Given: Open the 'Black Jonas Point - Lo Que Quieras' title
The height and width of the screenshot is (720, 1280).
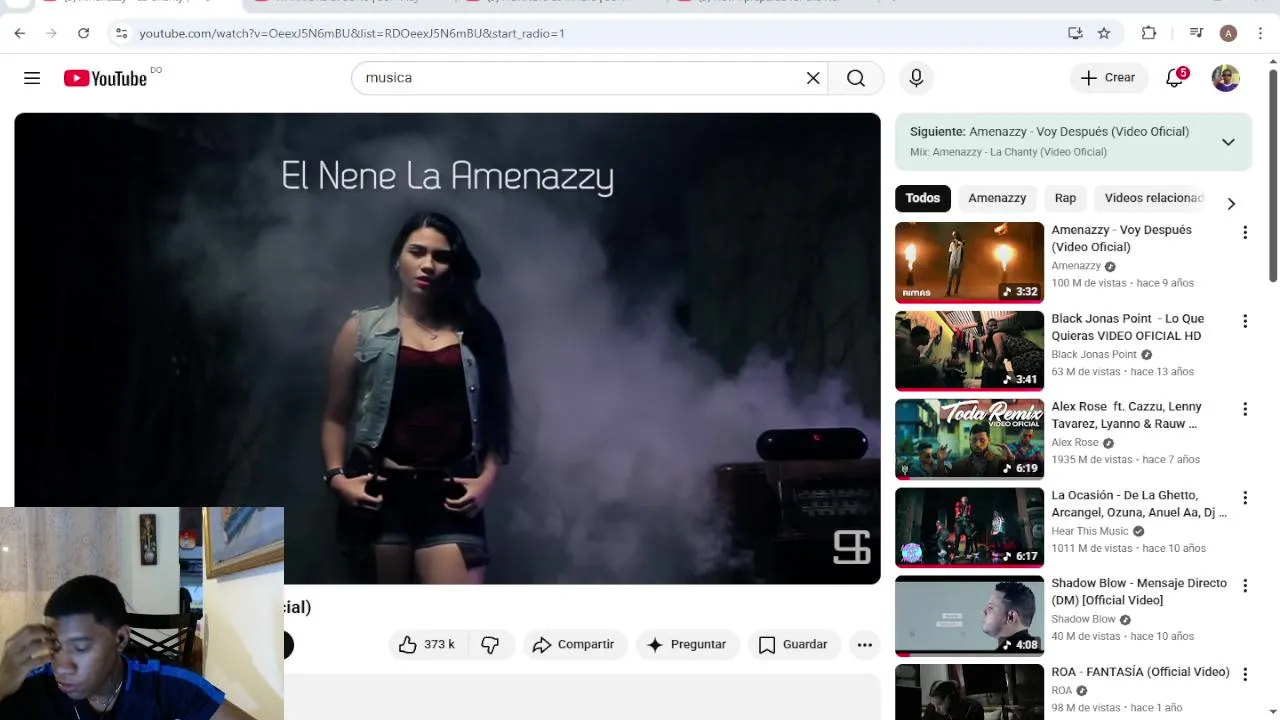Looking at the screenshot, I should [1128, 327].
